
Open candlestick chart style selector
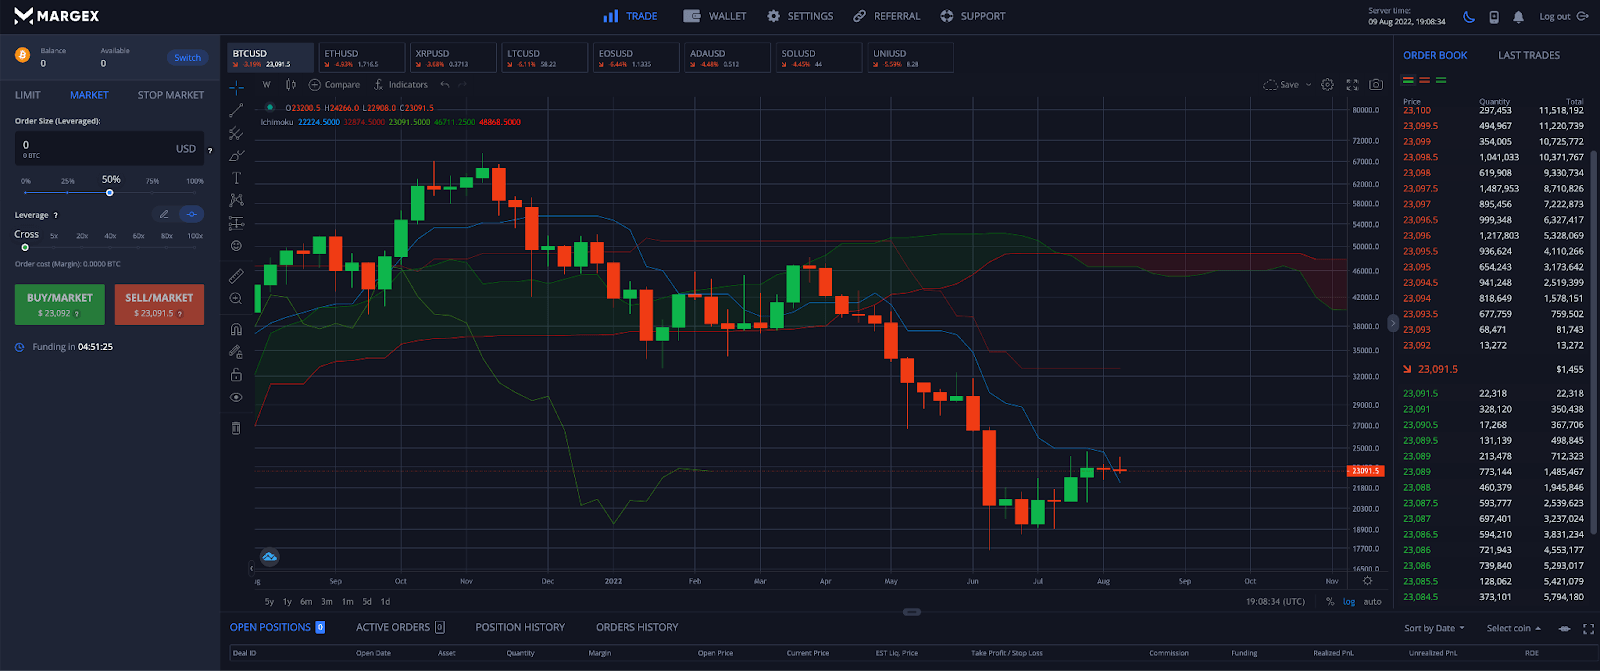pyautogui.click(x=291, y=85)
